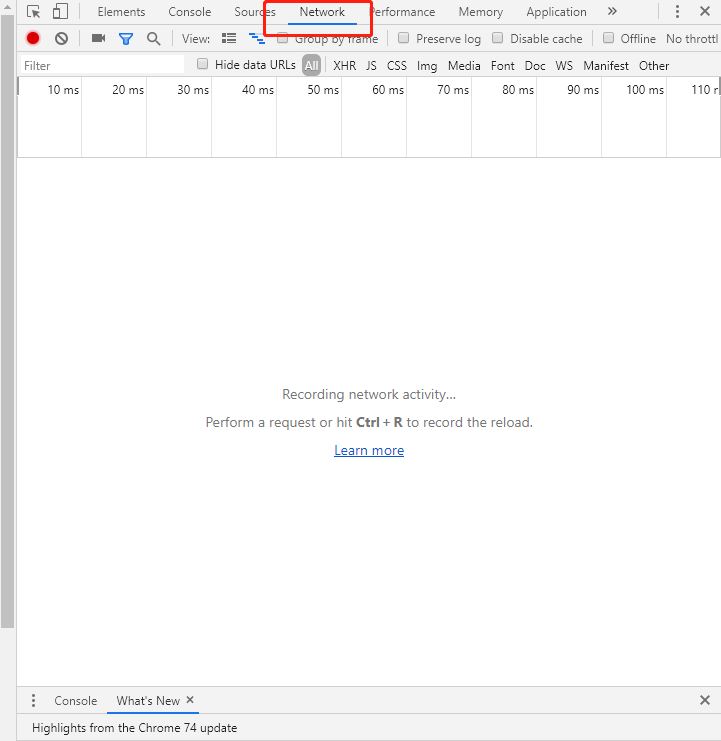Stop recording with the red record button
The width and height of the screenshot is (721, 741).
[33, 38]
